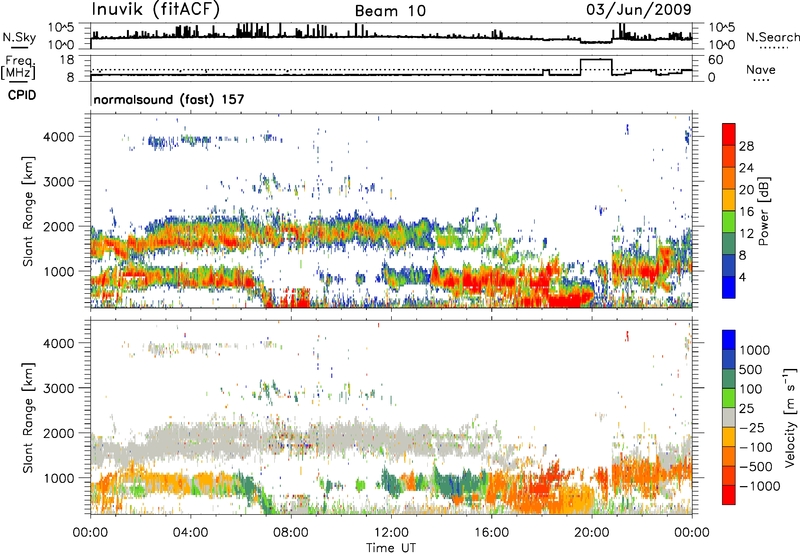
Task: Click the "60" tick beside the Nave axis
Action: pos(716,60)
